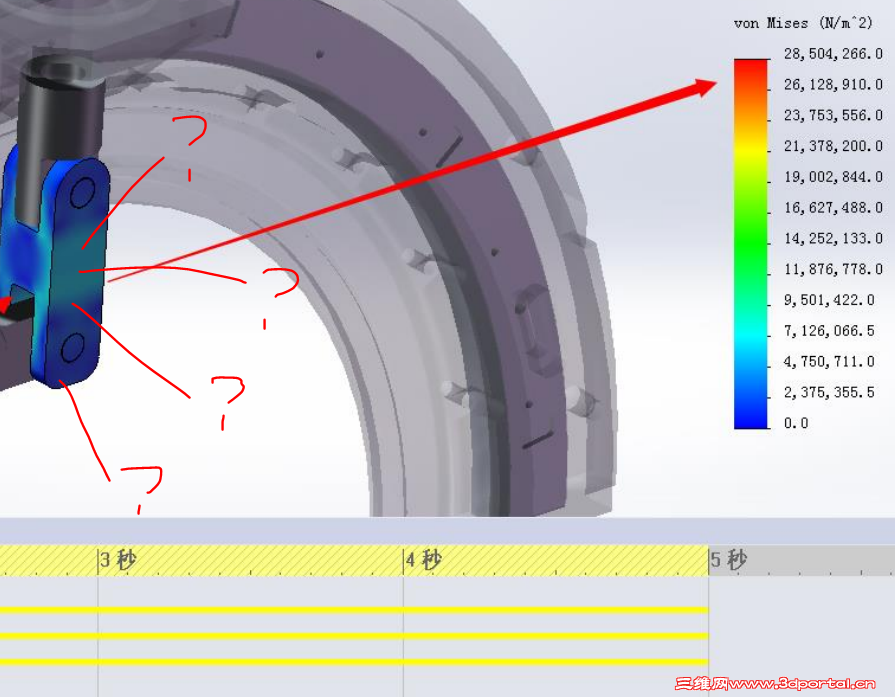Select the von Mises (N/m^2) legend title

pos(803,23)
